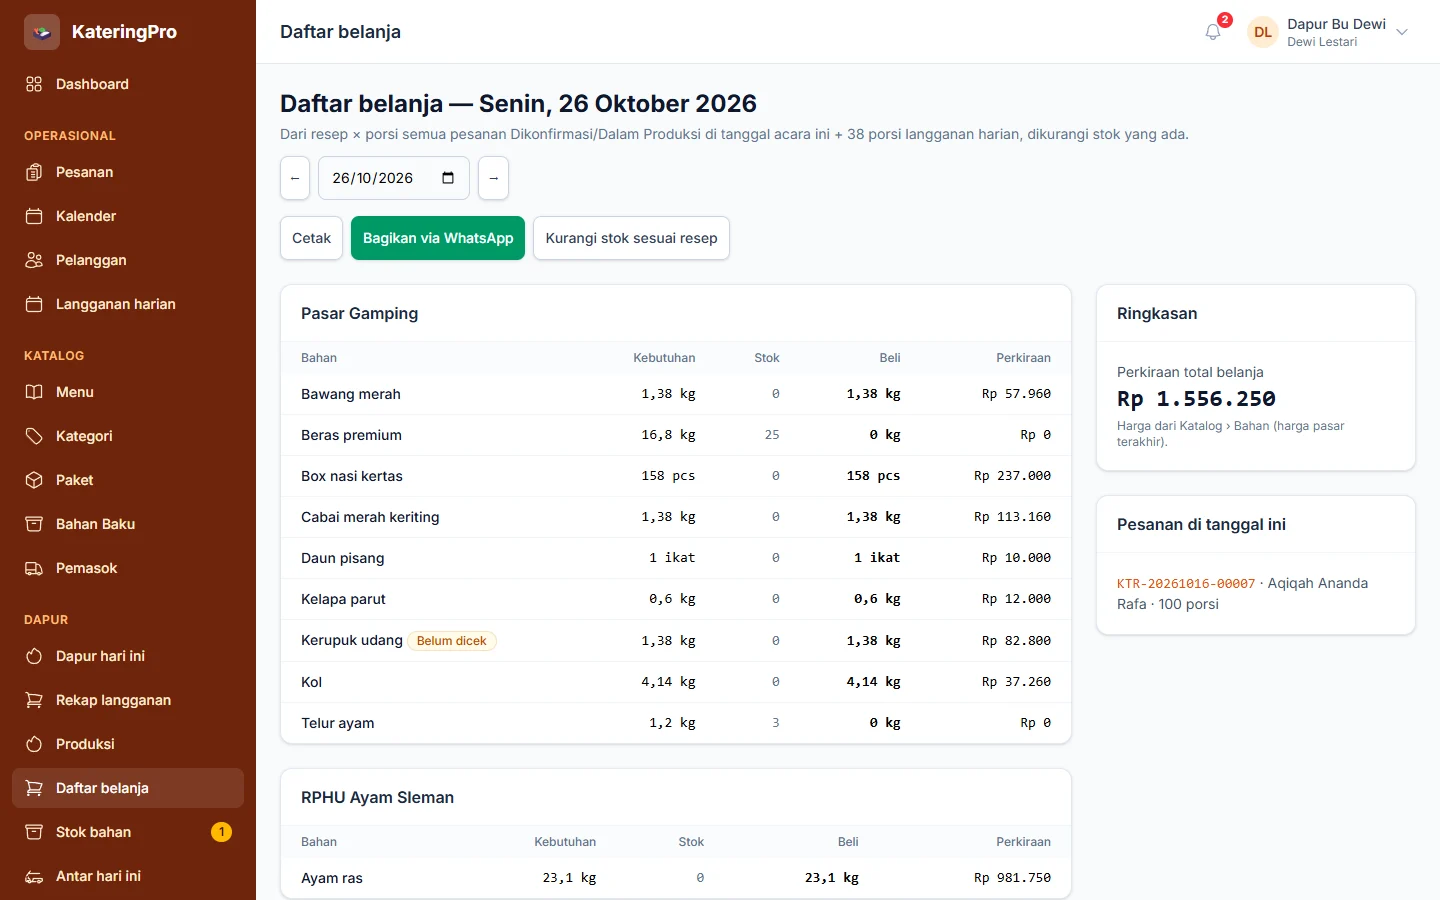Open the calendar picker icon in date field

(x=448, y=178)
